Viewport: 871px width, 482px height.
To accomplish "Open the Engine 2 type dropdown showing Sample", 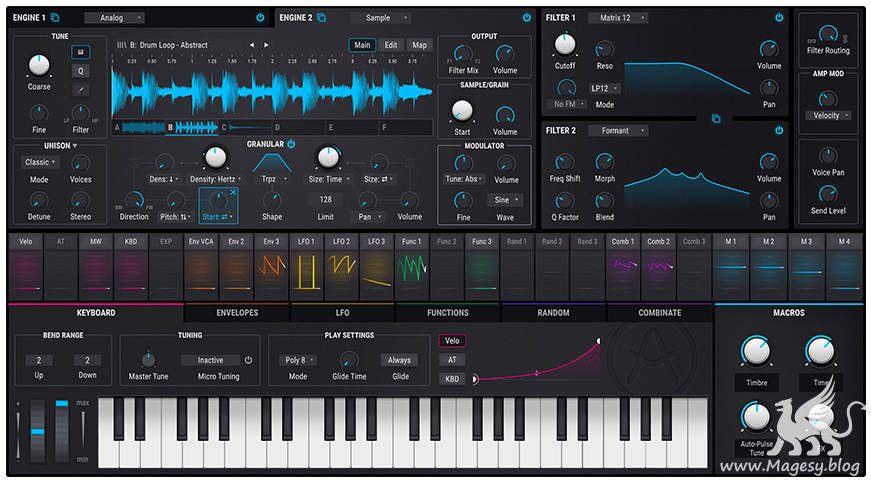I will coord(381,18).
